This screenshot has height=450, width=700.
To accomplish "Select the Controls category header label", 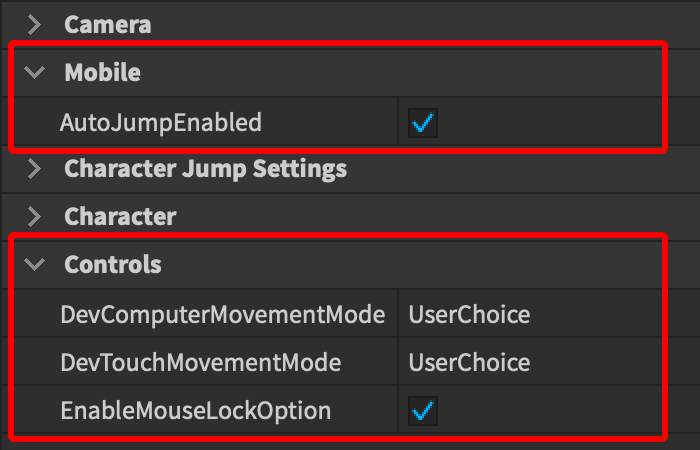I will (x=113, y=265).
